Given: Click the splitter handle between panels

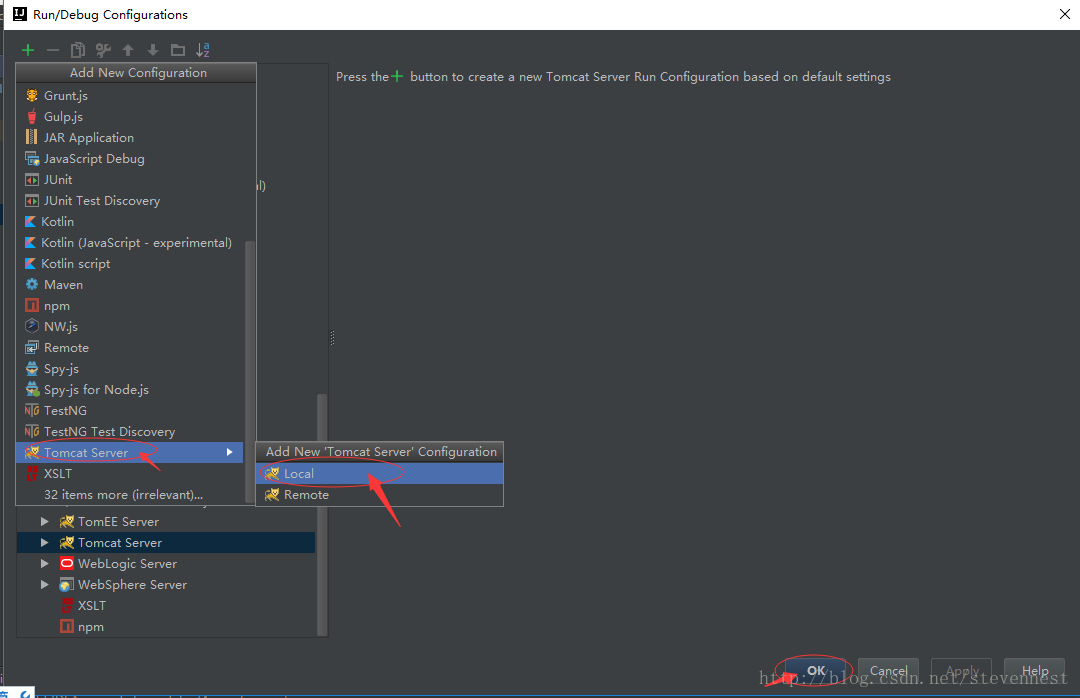Looking at the screenshot, I should pos(332,338).
